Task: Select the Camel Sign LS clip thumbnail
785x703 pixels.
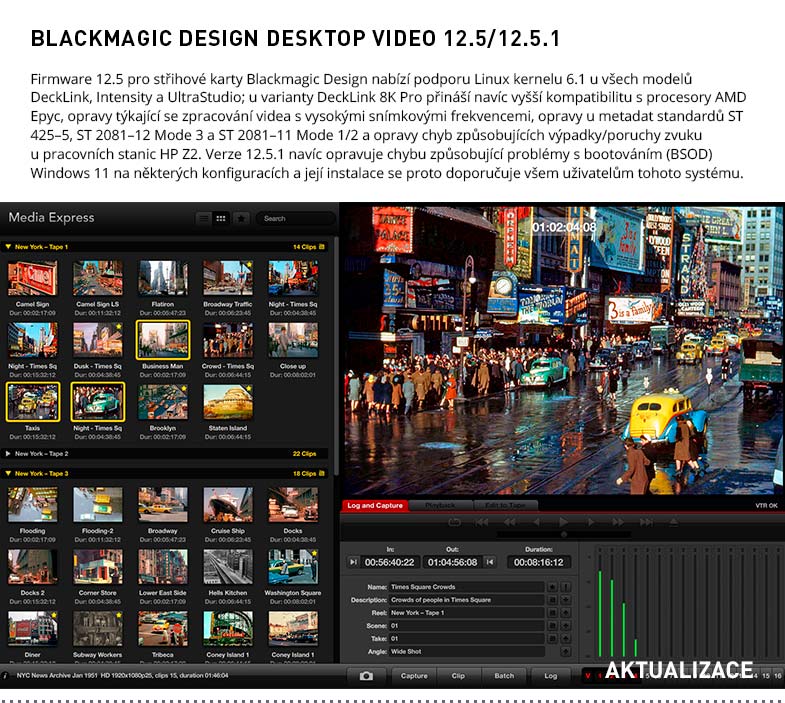Action: [x=98, y=278]
